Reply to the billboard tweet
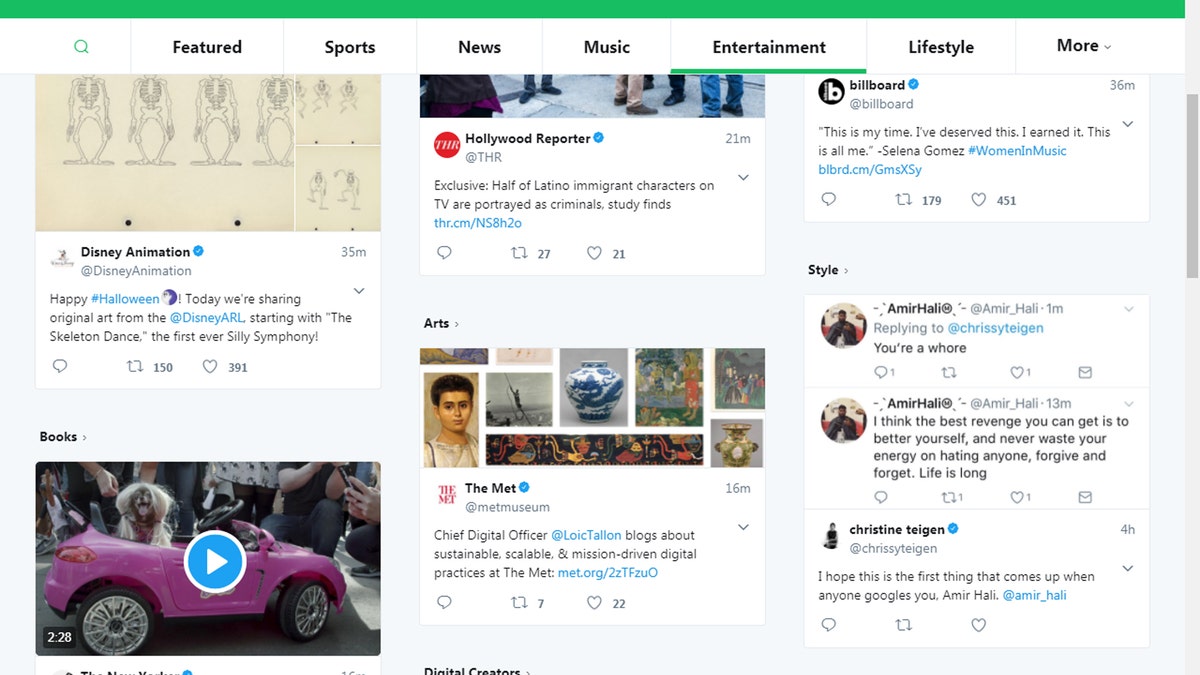Viewport: 1200px width, 675px height. [828, 199]
